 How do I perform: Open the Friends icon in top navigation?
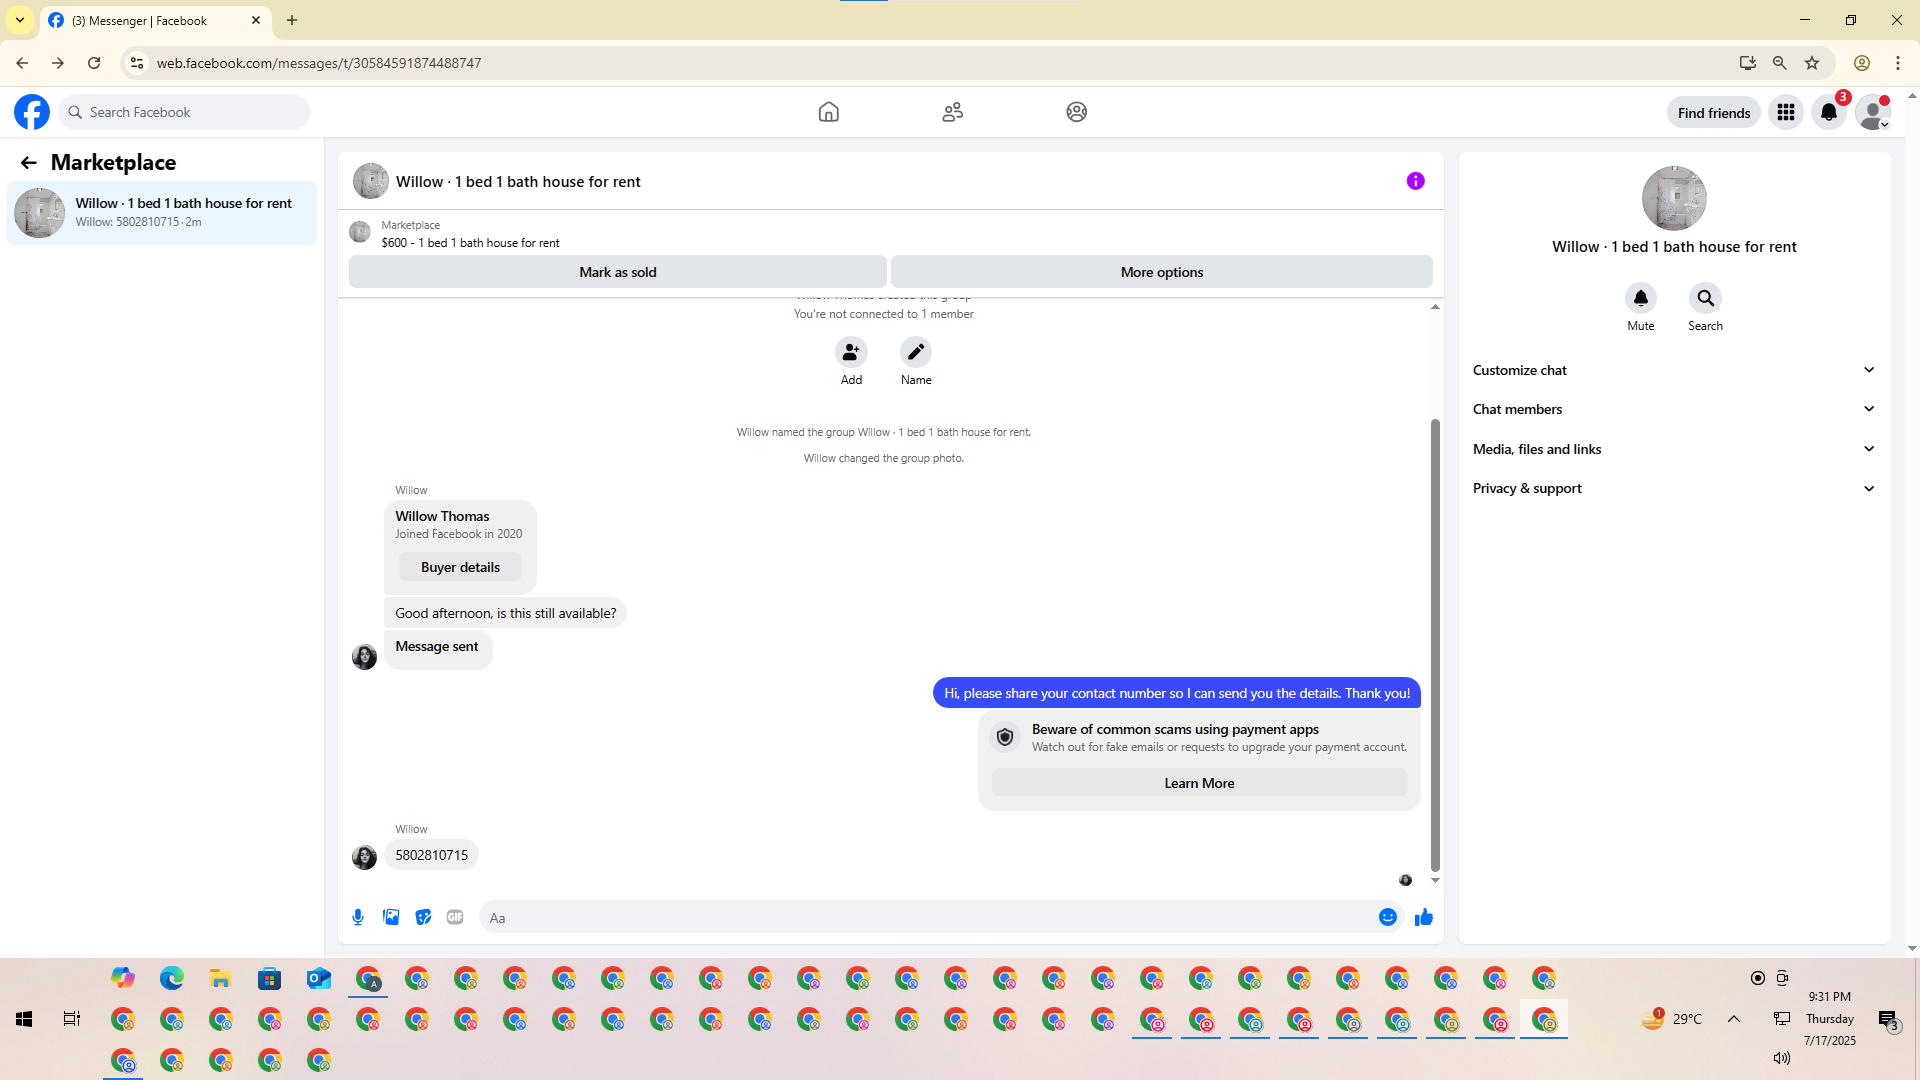[952, 112]
